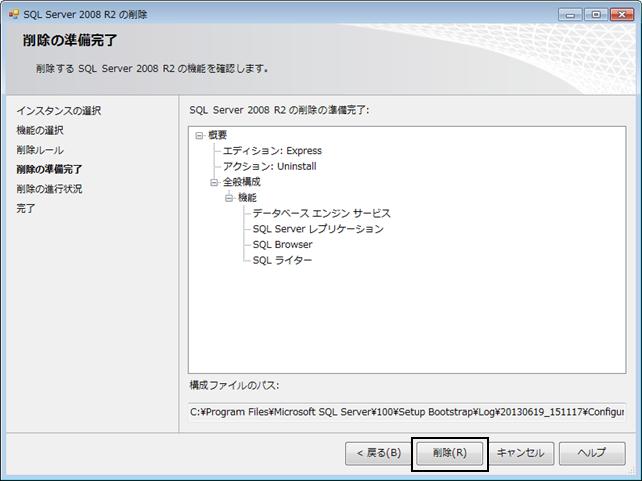The image size is (642, 481).
Task: Click the 削除(R) remove button
Action: point(450,453)
